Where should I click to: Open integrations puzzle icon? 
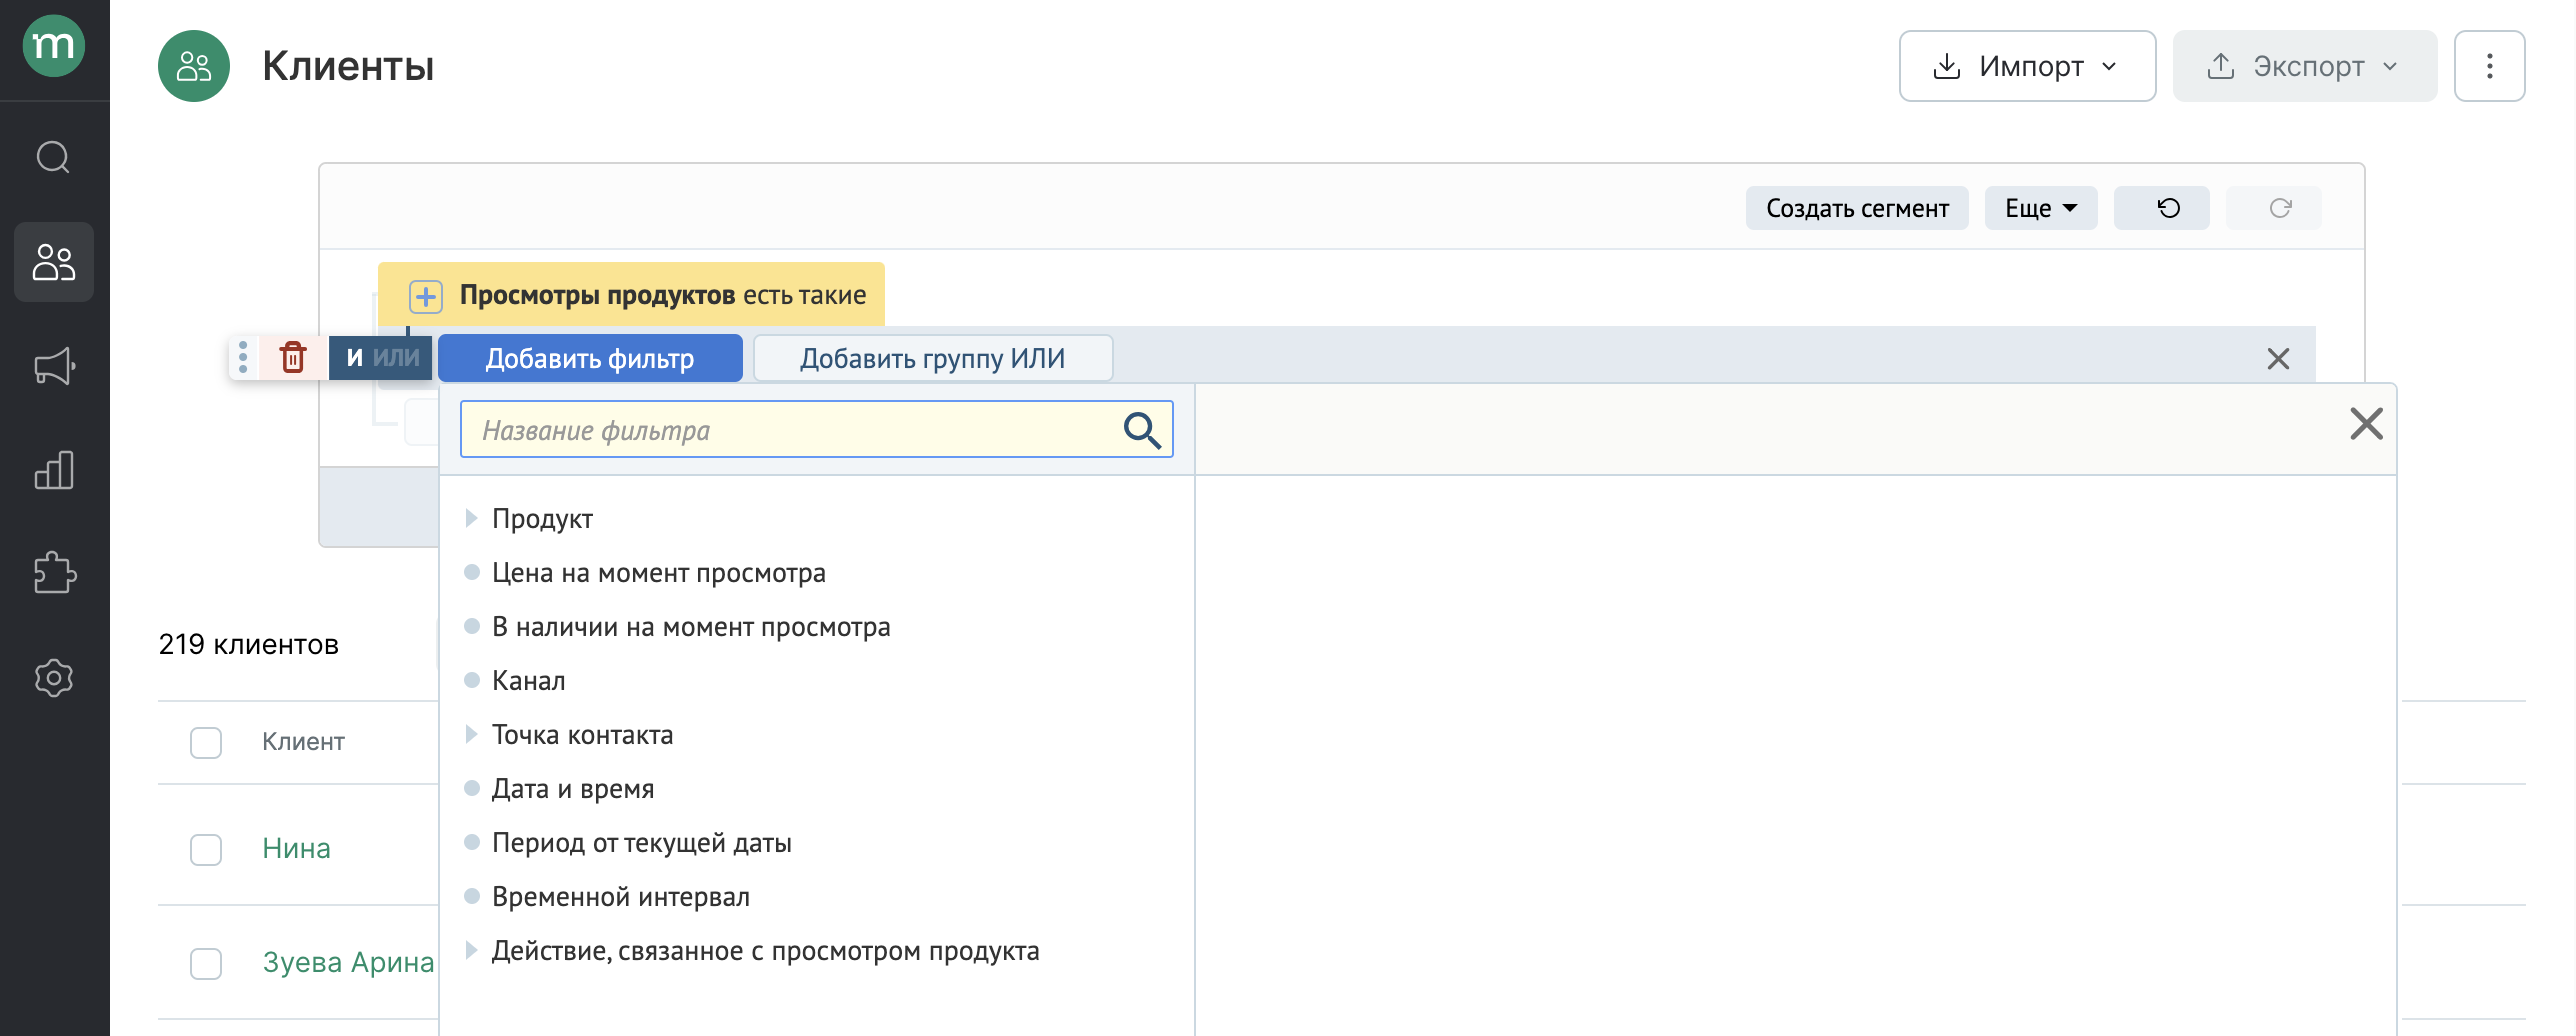(54, 574)
